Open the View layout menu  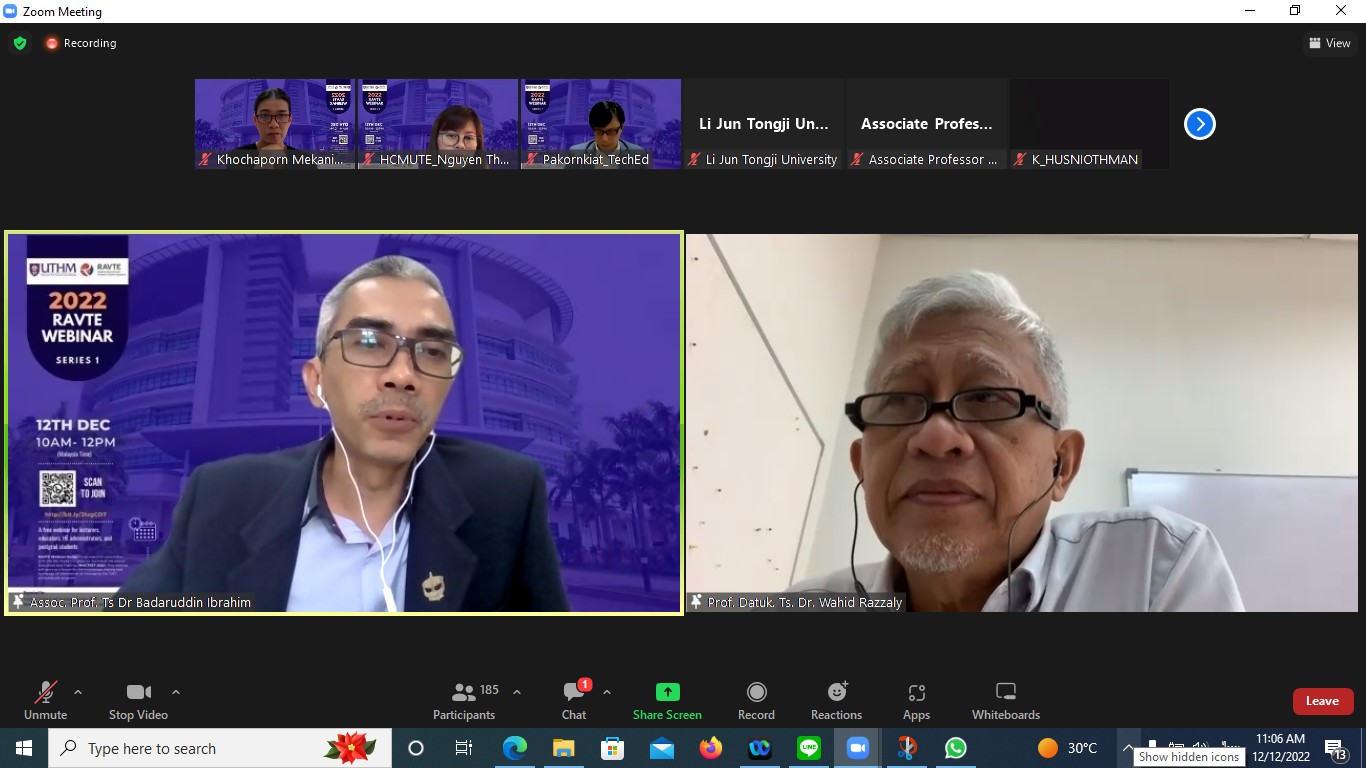[1329, 43]
